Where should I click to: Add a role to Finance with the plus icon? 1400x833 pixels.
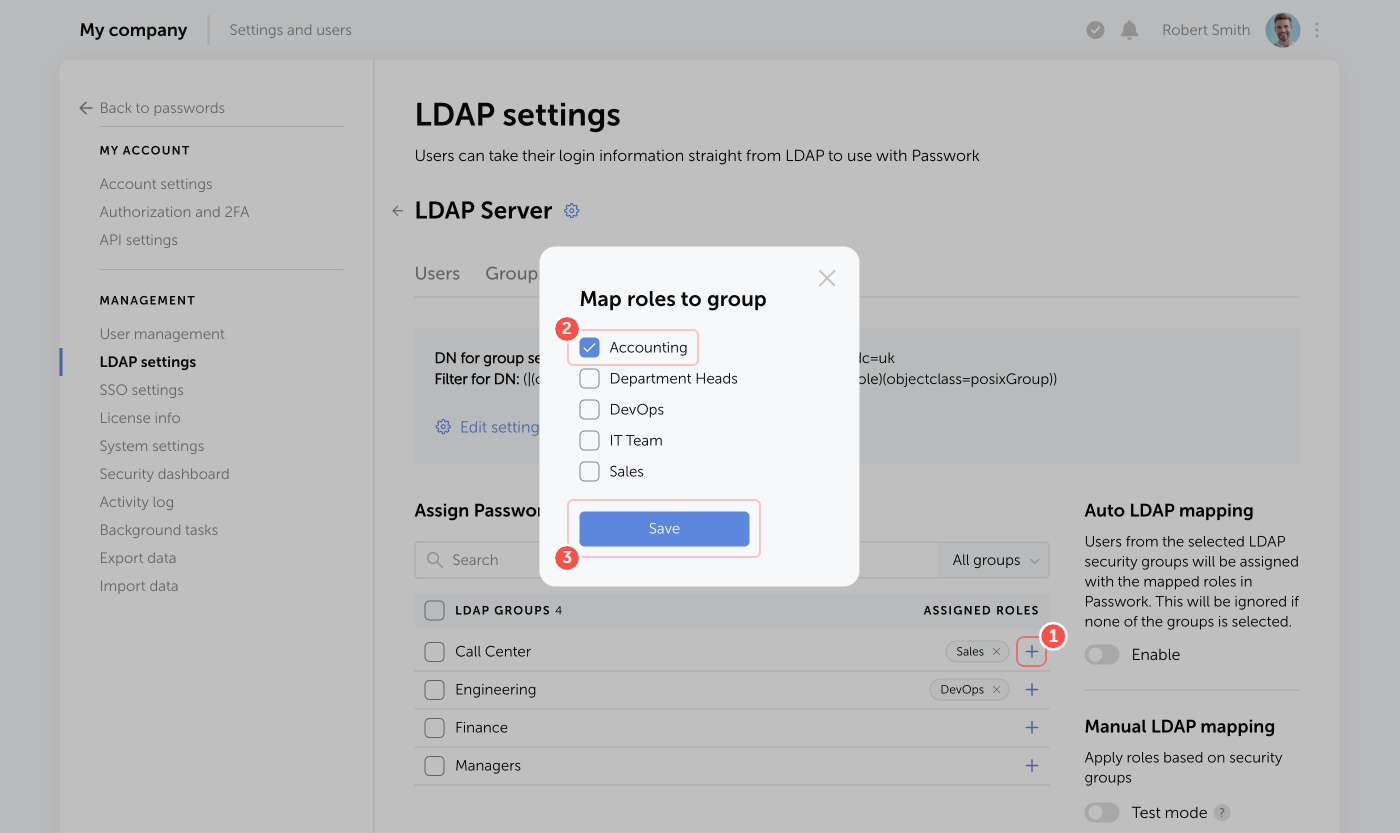pos(1031,727)
